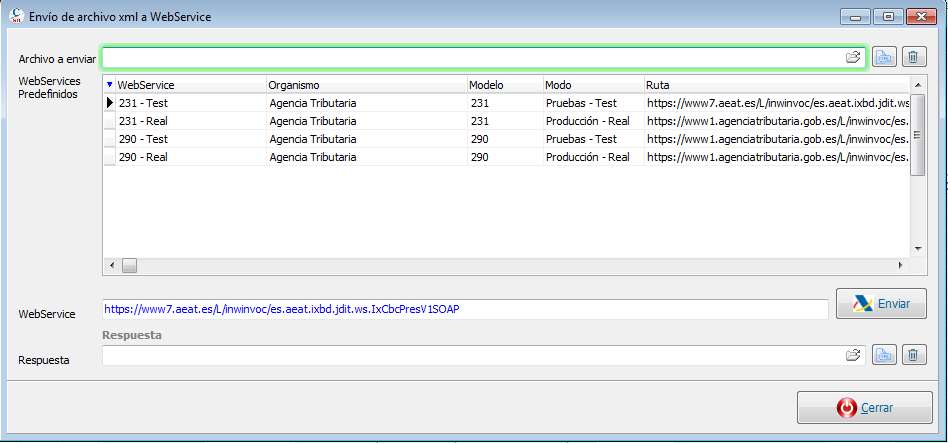Click Ruta cell of 231 - Real row
Viewport: 948px width, 443px height.
coord(776,121)
